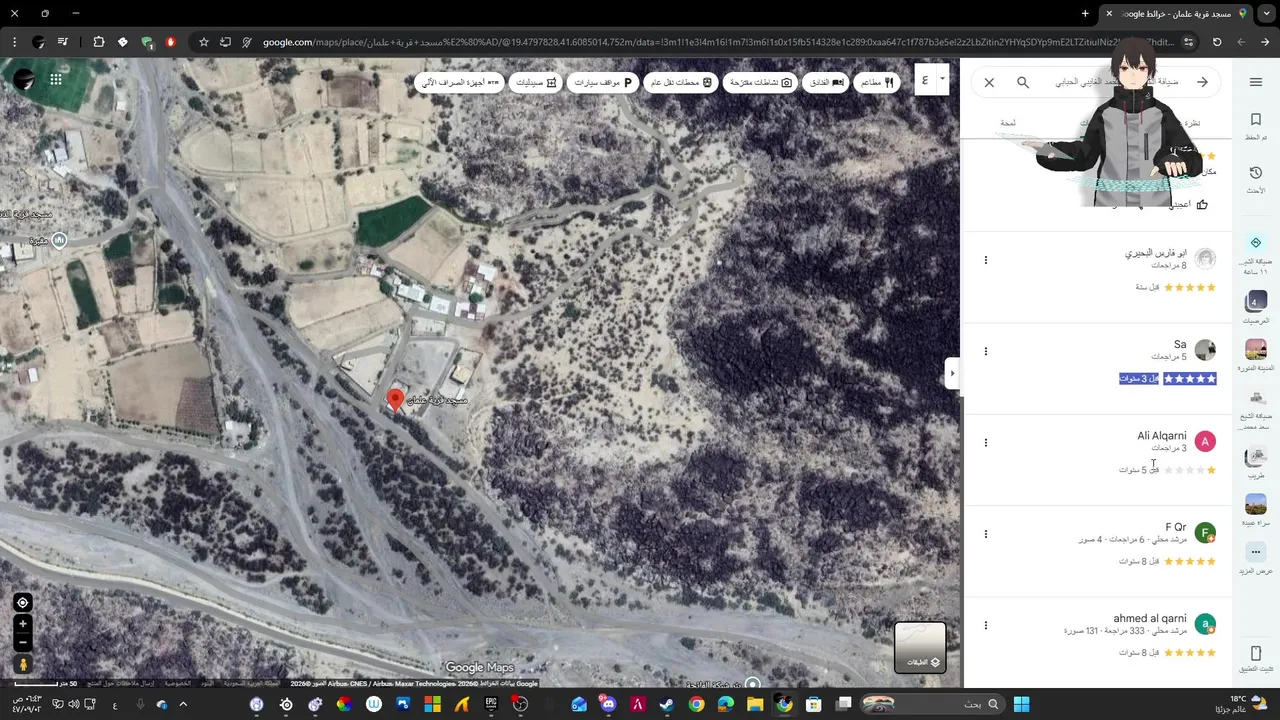Image resolution: width=1280 pixels, height=720 pixels.
Task: Filter by مواقف سيارات parking chip
Action: [x=602, y=82]
